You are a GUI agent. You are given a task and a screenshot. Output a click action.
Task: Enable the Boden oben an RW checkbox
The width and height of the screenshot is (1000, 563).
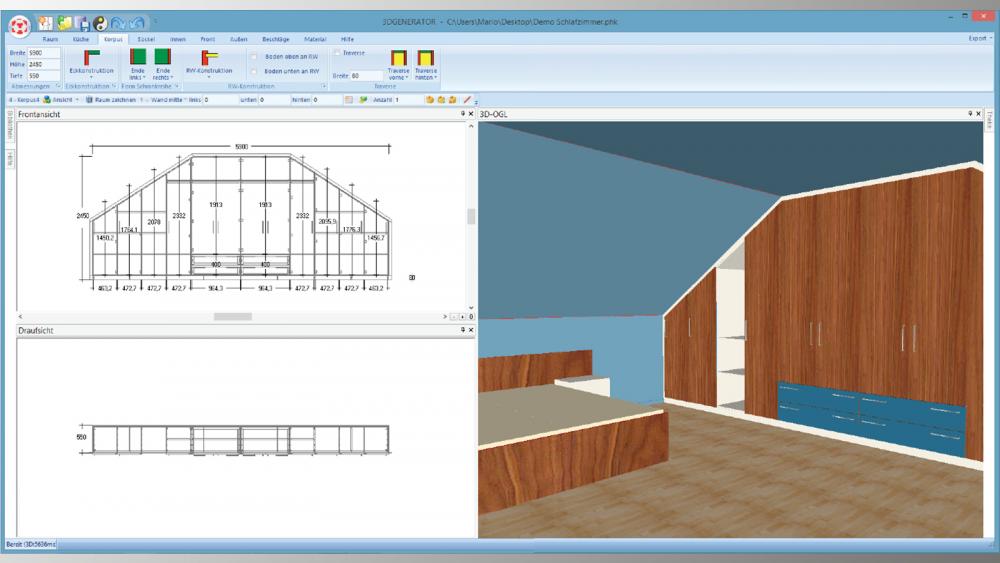(x=255, y=57)
